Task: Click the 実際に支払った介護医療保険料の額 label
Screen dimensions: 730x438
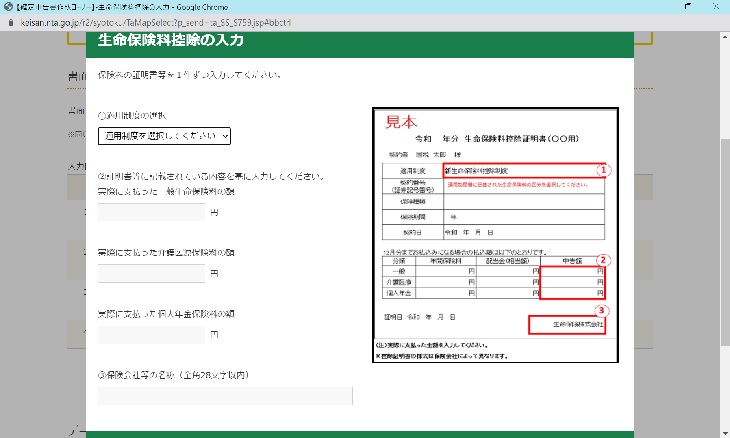Action: (x=166, y=252)
